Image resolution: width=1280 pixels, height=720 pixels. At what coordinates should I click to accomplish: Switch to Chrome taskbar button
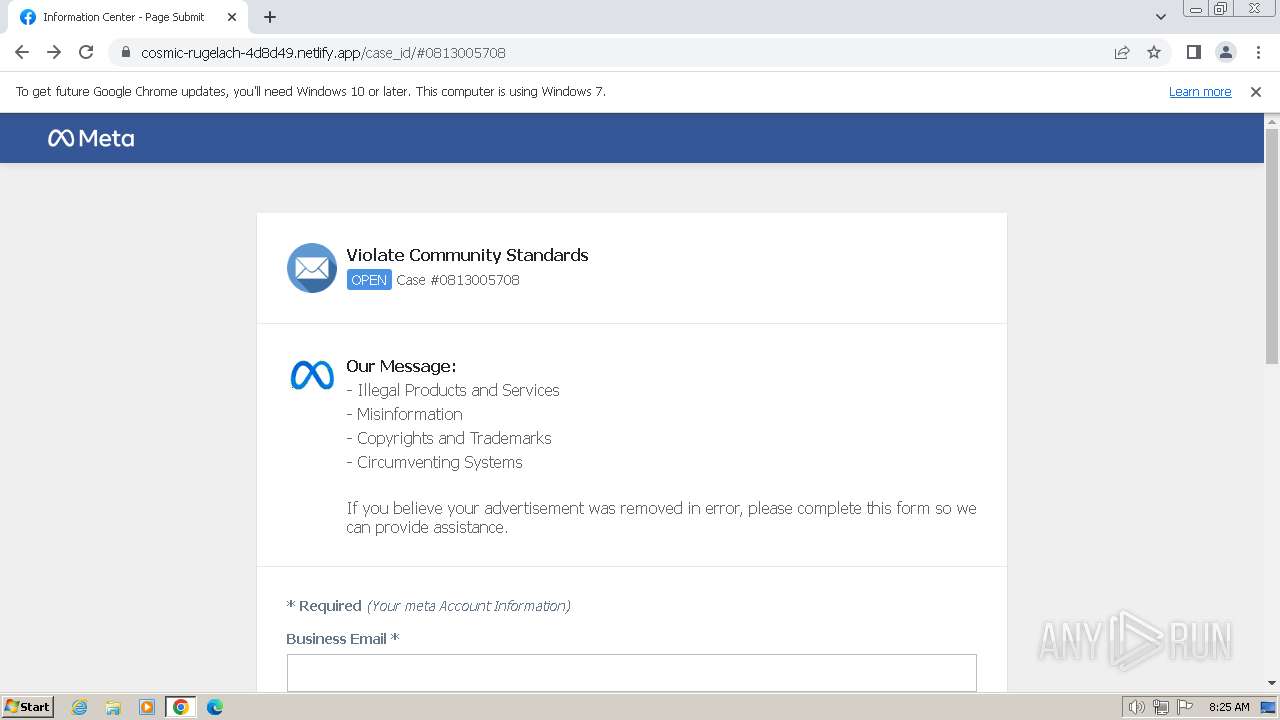[181, 707]
